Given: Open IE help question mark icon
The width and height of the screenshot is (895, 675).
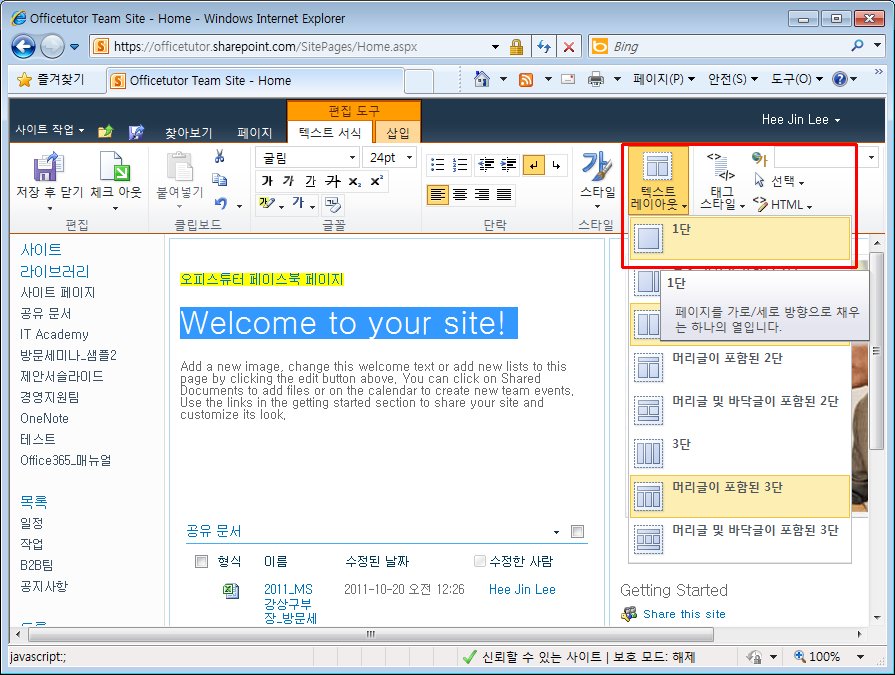Looking at the screenshot, I should pyautogui.click(x=839, y=79).
